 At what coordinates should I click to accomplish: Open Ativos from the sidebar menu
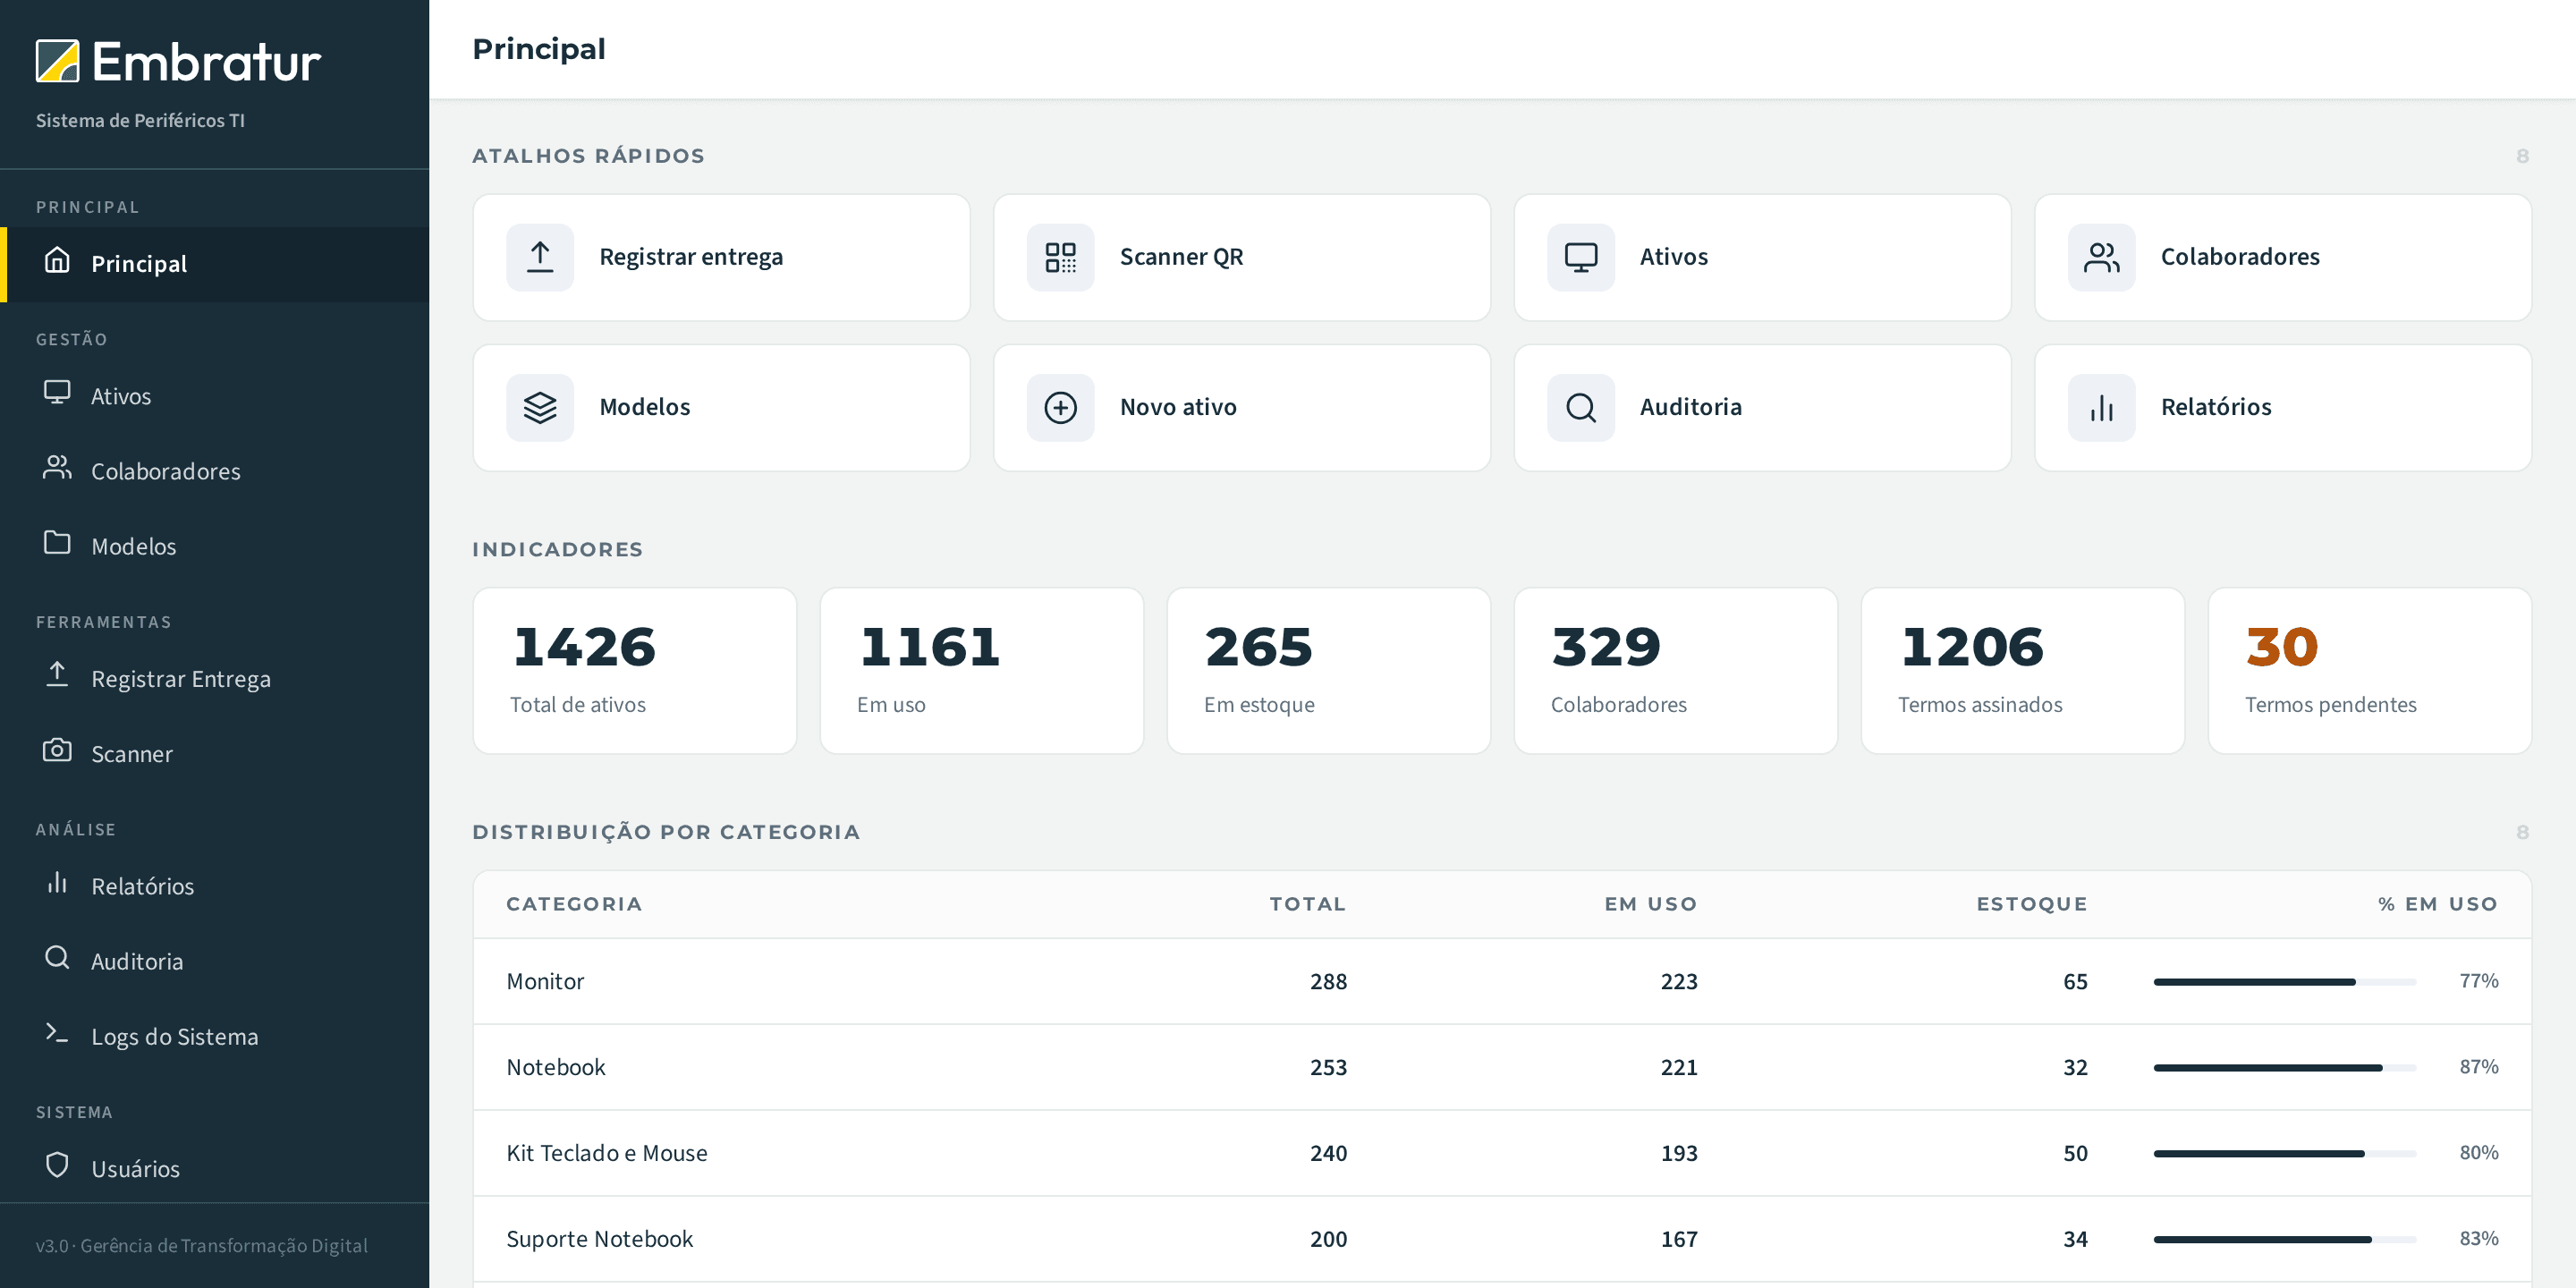point(214,396)
